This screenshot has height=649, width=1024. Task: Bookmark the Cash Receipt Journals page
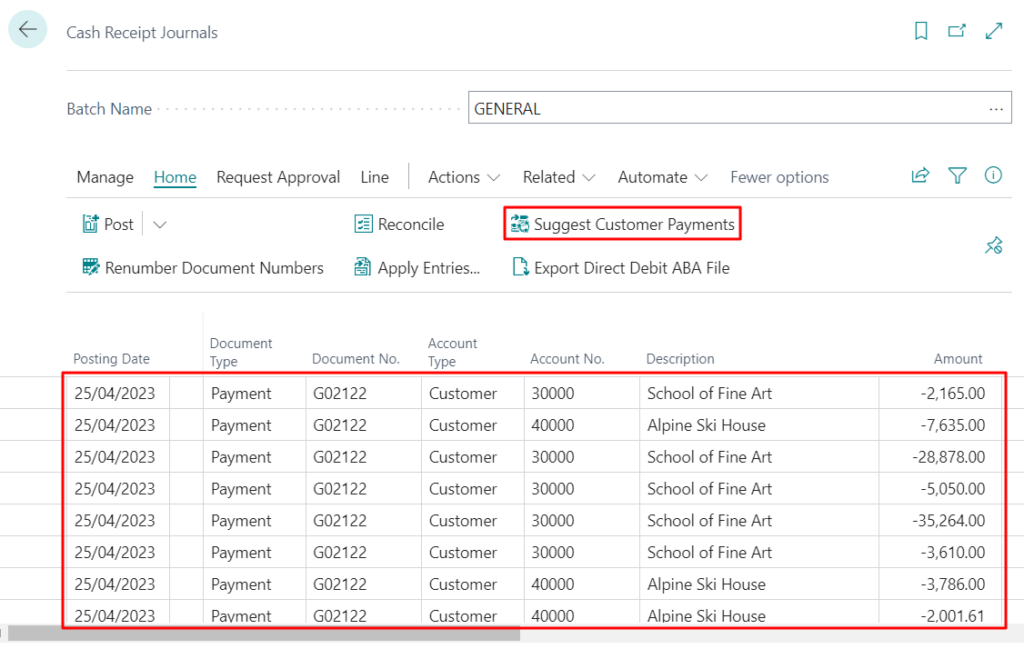(x=920, y=30)
